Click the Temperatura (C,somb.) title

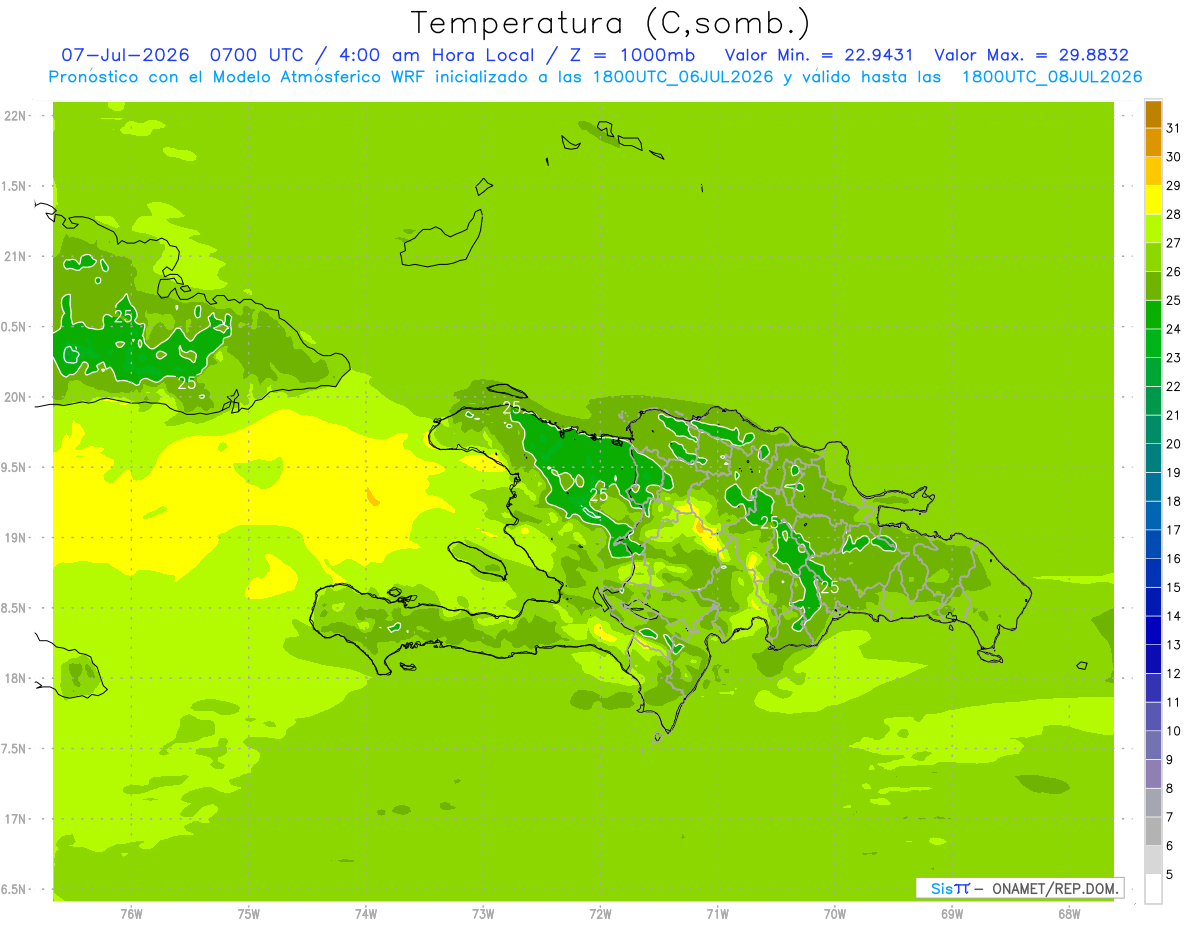pos(610,22)
